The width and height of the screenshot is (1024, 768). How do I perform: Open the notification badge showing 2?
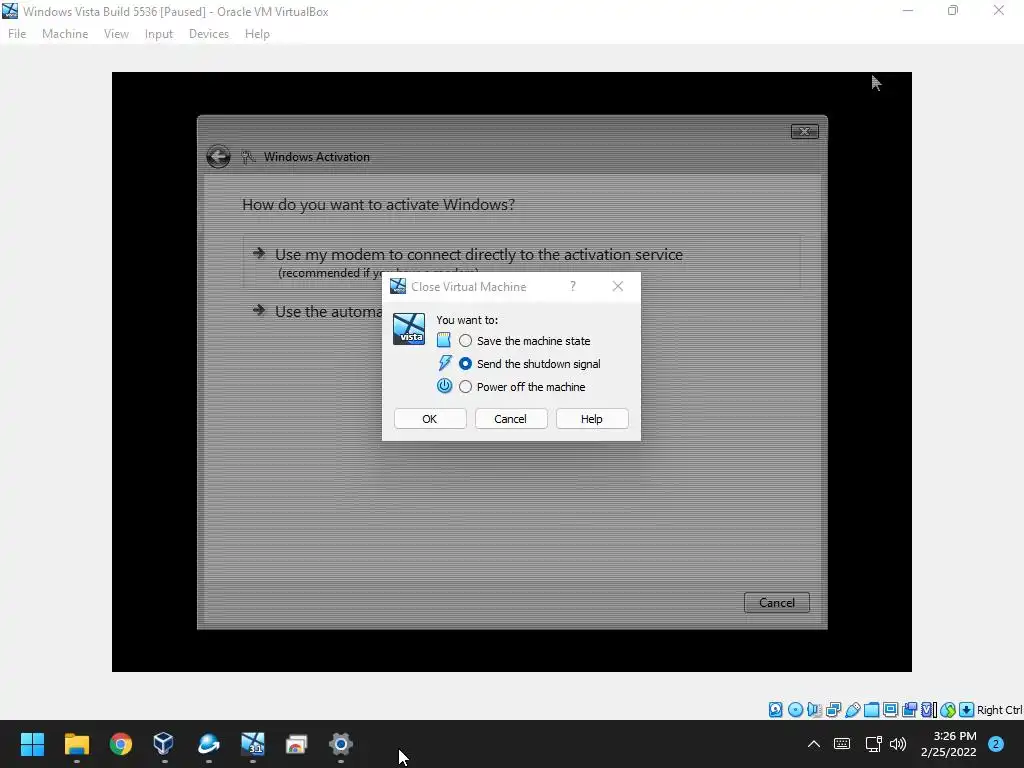996,744
